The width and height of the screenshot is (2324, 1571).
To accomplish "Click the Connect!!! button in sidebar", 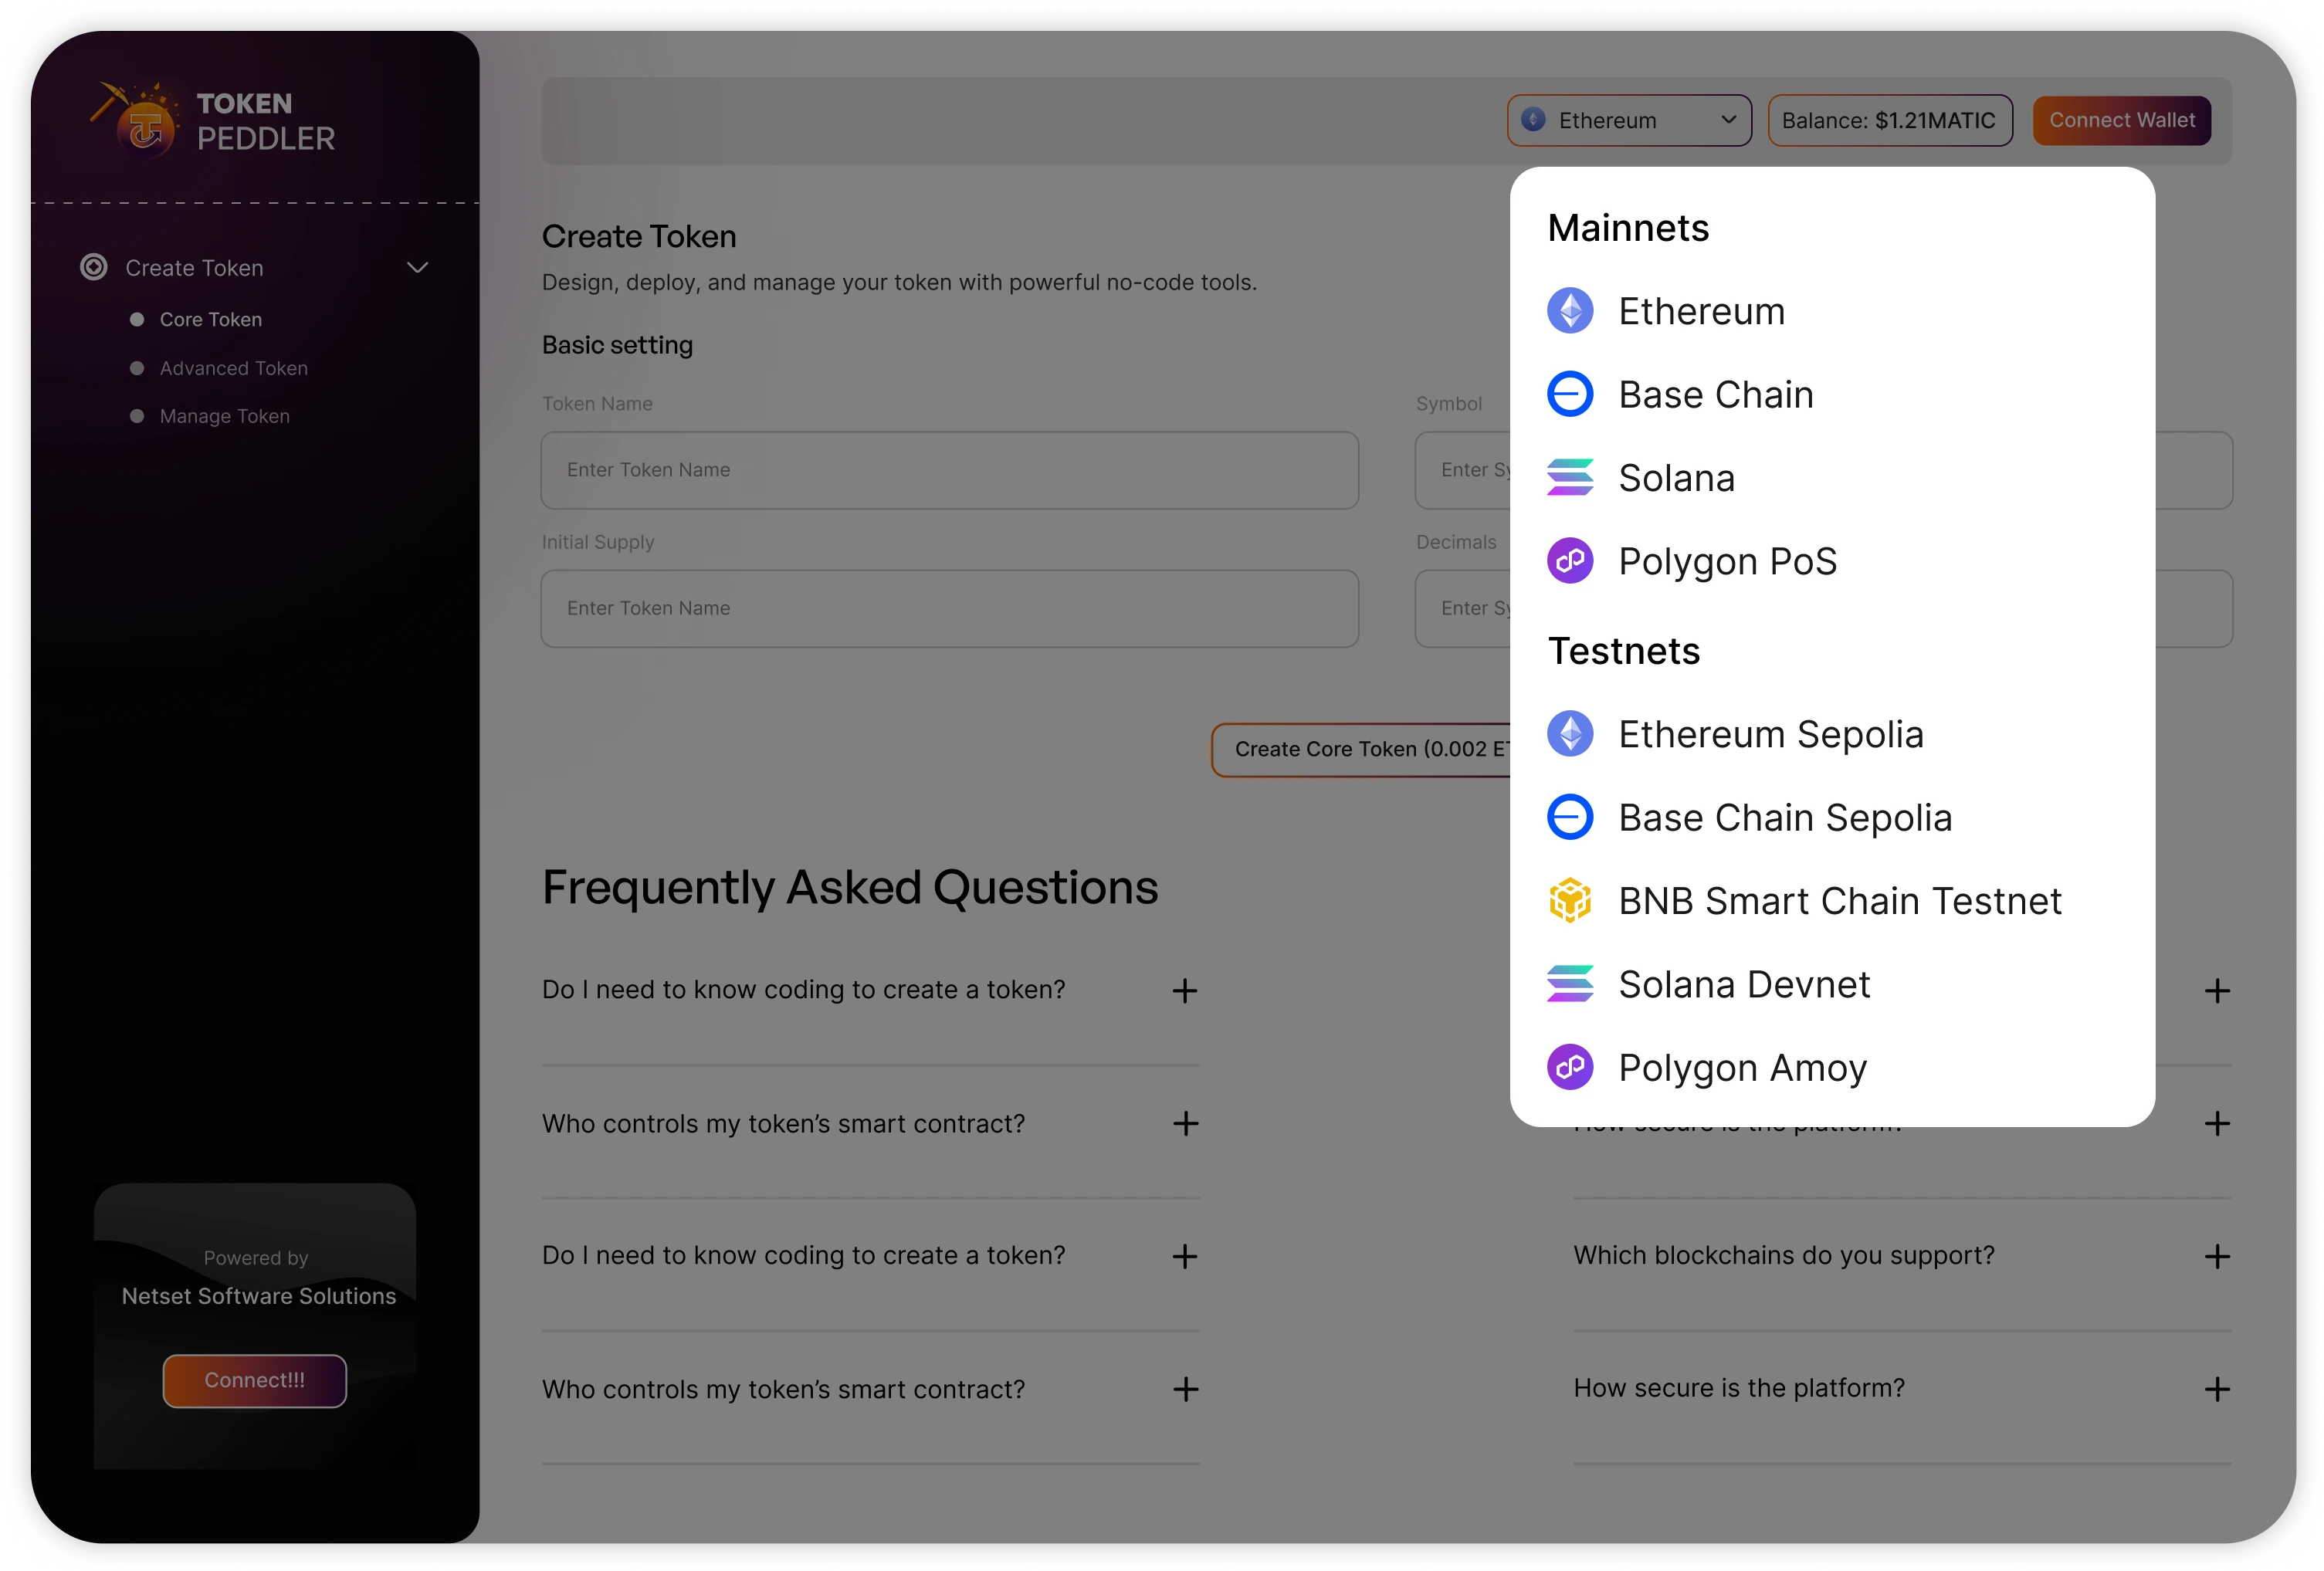I will point(255,1381).
